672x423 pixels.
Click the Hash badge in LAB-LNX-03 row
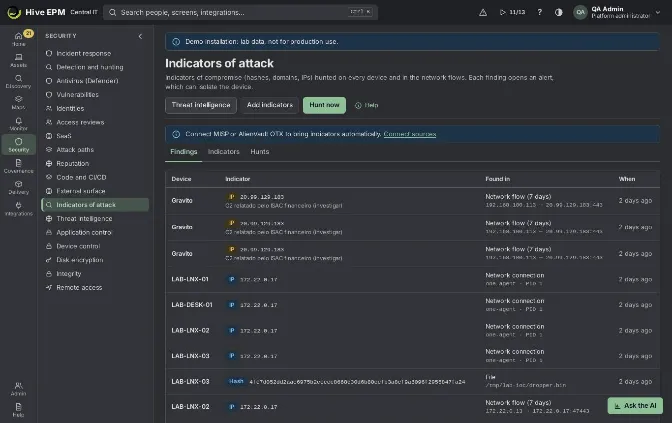(x=236, y=381)
